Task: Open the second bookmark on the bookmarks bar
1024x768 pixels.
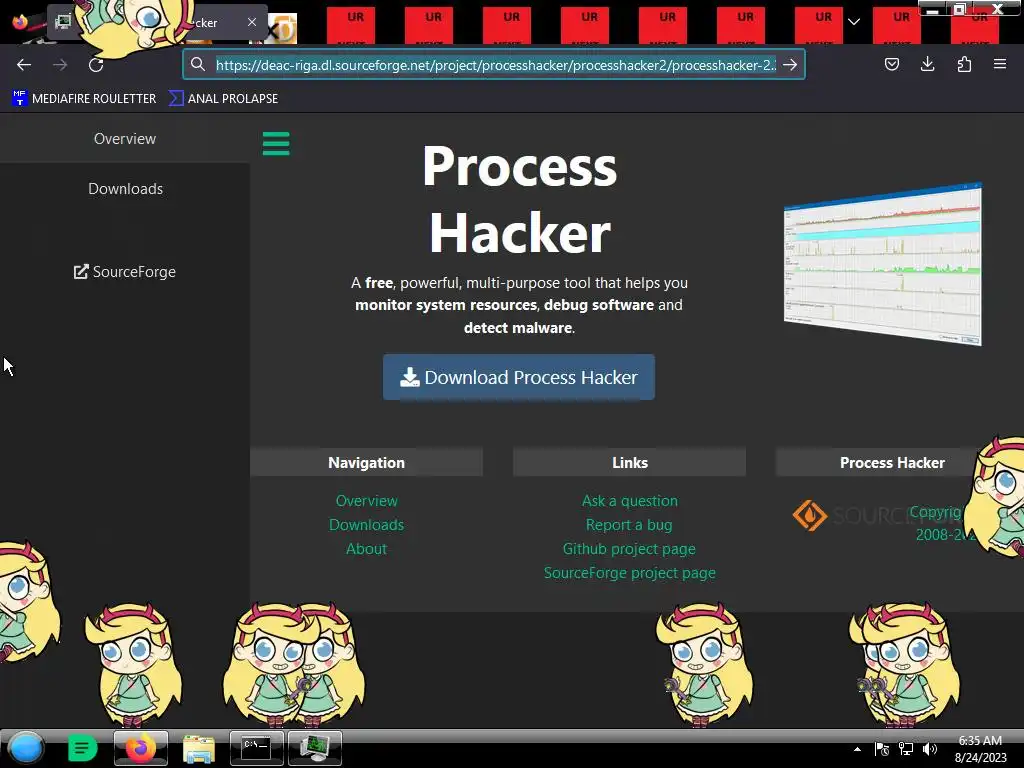Action: pos(223,99)
